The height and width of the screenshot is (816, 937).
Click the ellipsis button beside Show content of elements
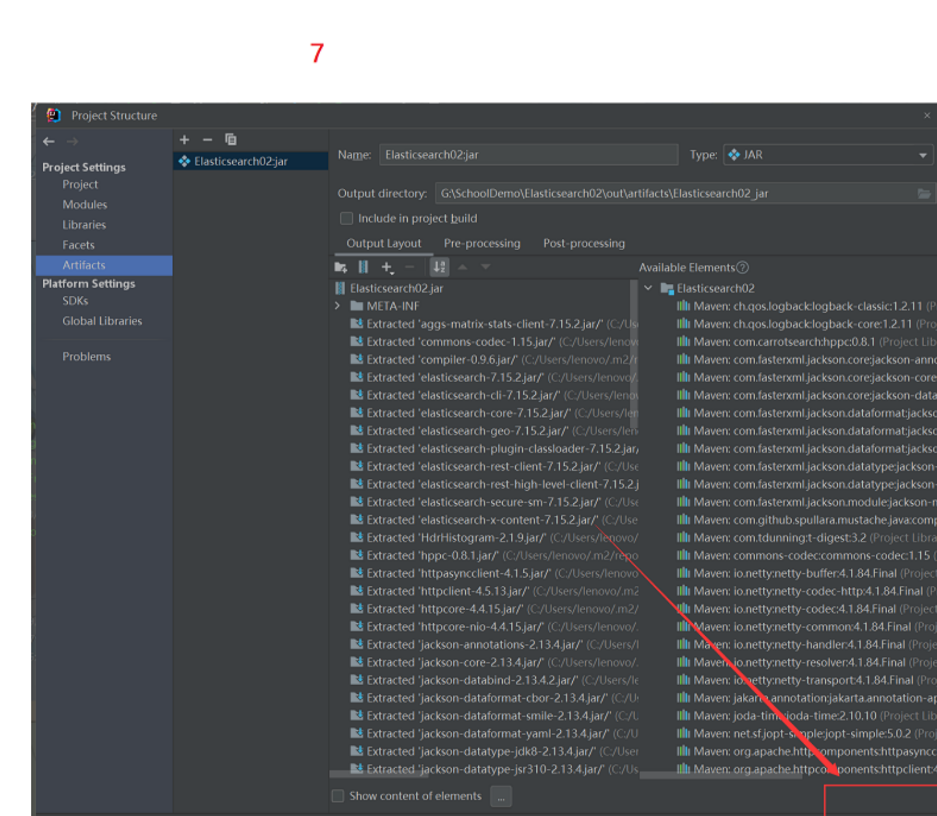pos(501,796)
